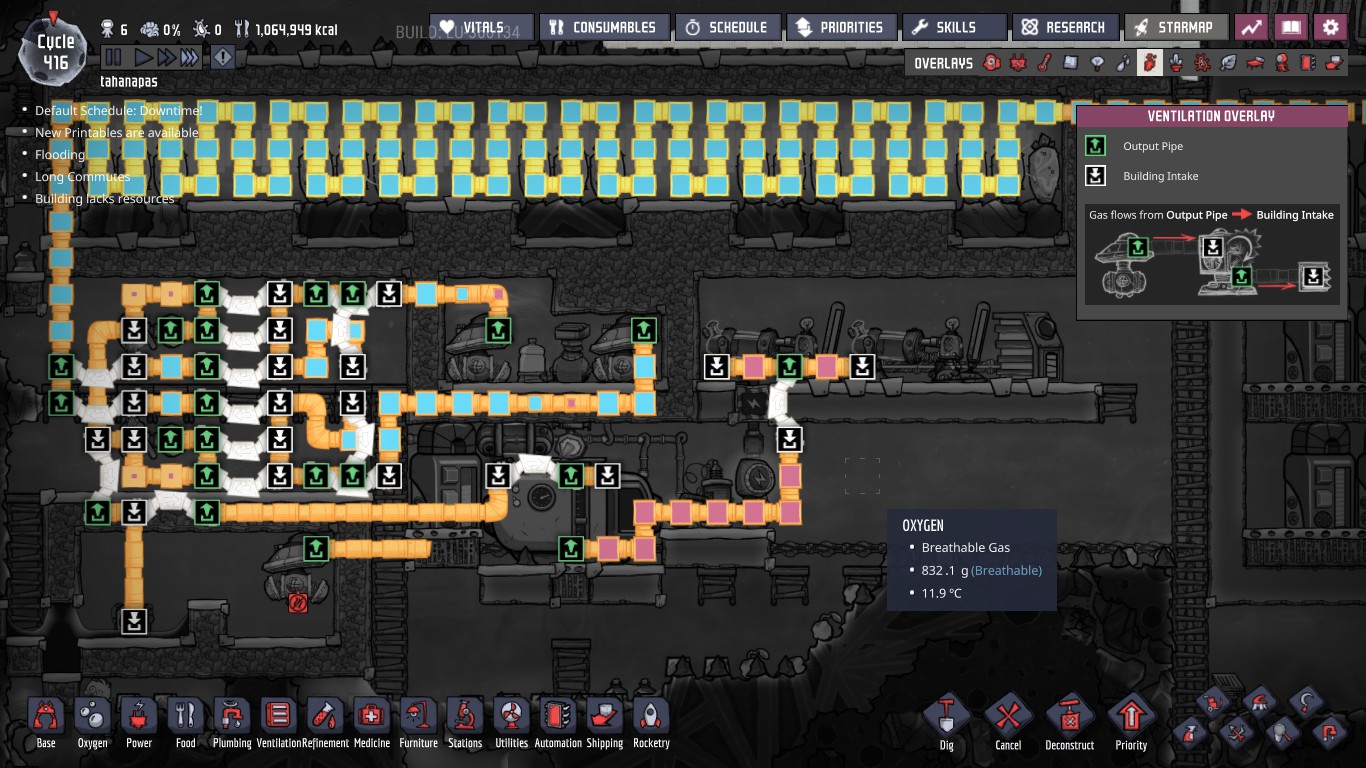Open the Oxygen build category
The image size is (1366, 768).
(93, 723)
